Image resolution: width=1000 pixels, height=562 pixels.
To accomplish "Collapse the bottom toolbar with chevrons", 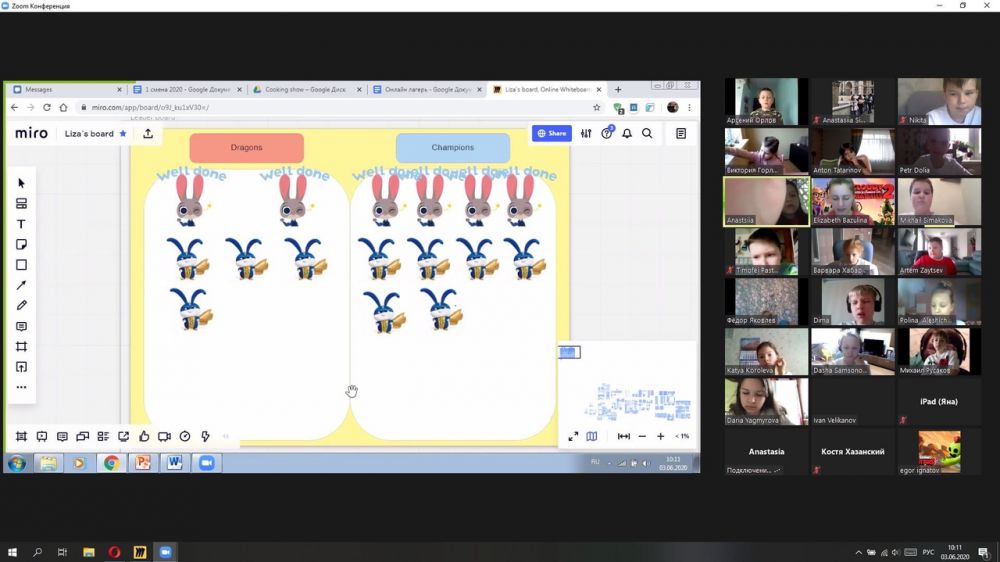I will coord(225,436).
